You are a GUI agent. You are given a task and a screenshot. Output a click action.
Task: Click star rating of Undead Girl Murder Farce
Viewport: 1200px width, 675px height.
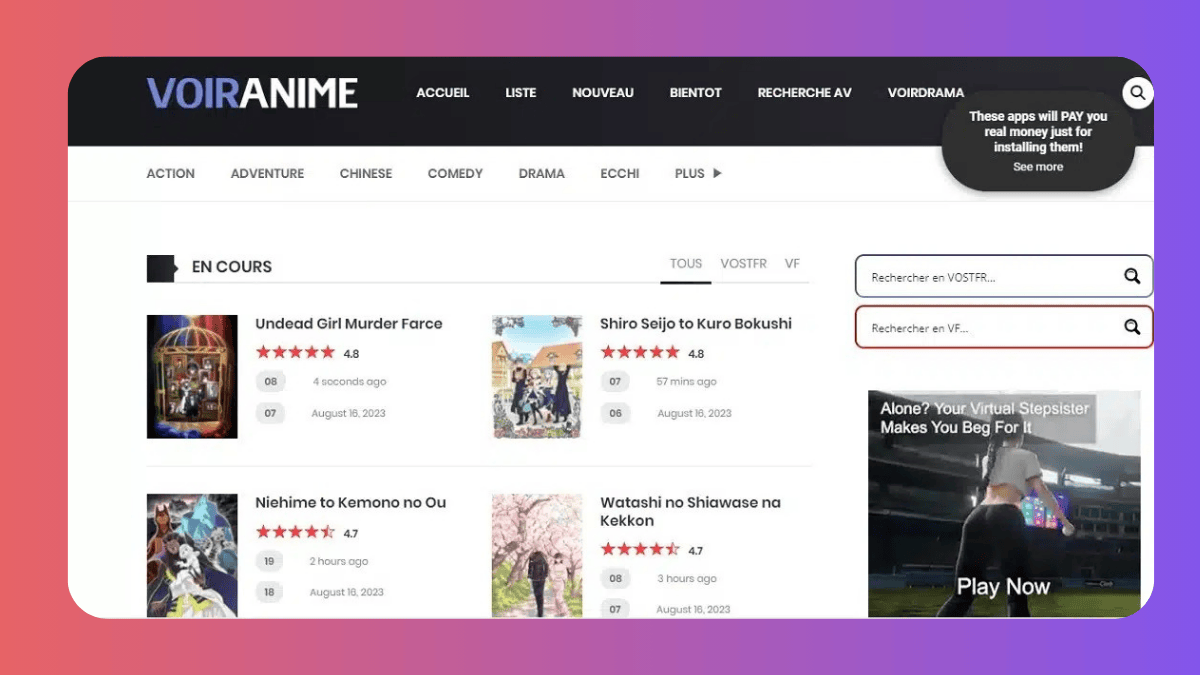coord(295,352)
